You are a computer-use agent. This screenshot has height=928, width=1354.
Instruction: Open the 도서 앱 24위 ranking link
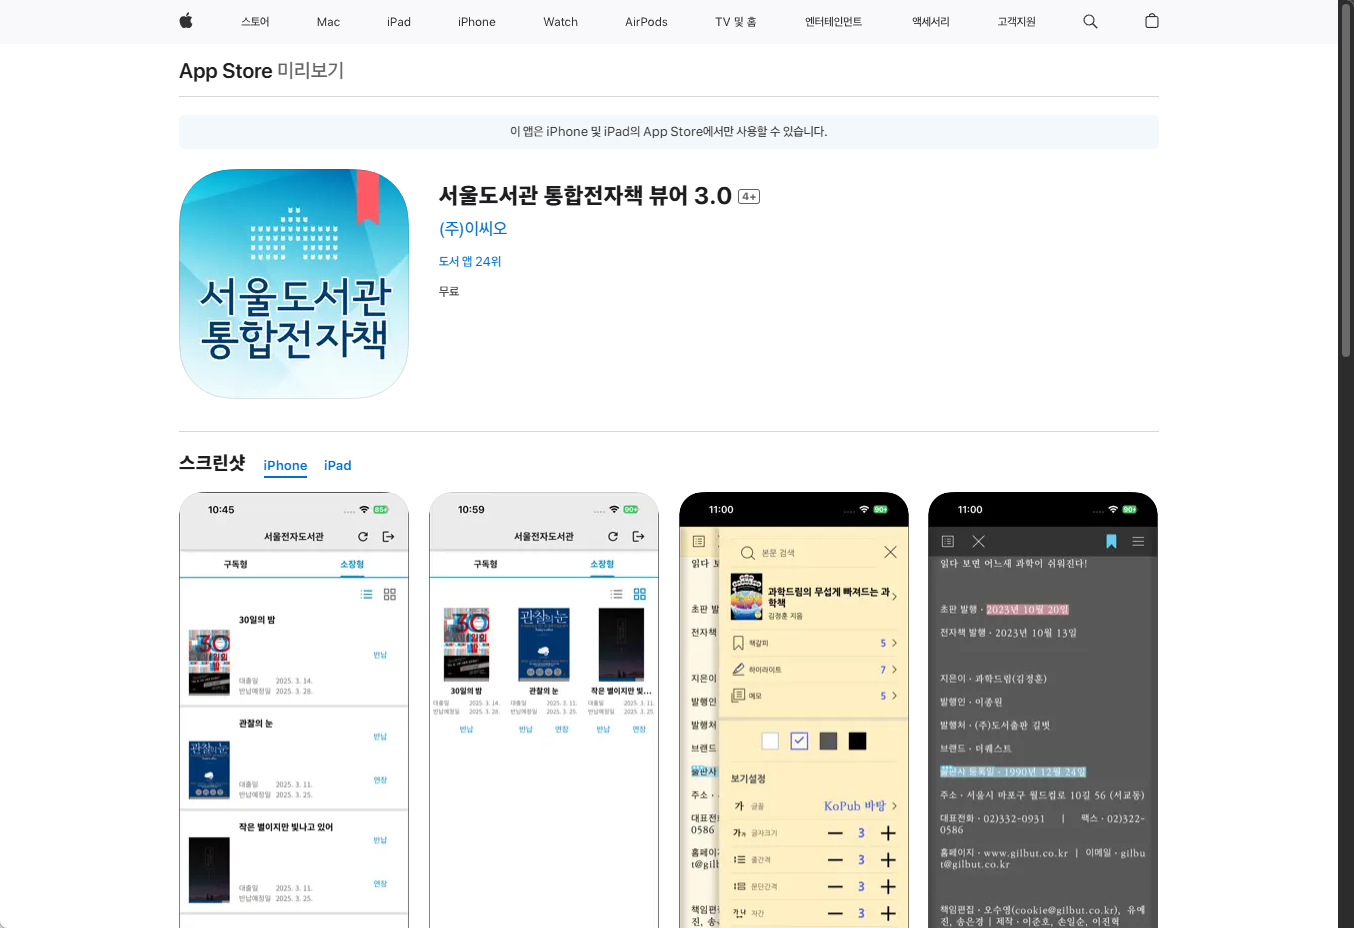470,261
